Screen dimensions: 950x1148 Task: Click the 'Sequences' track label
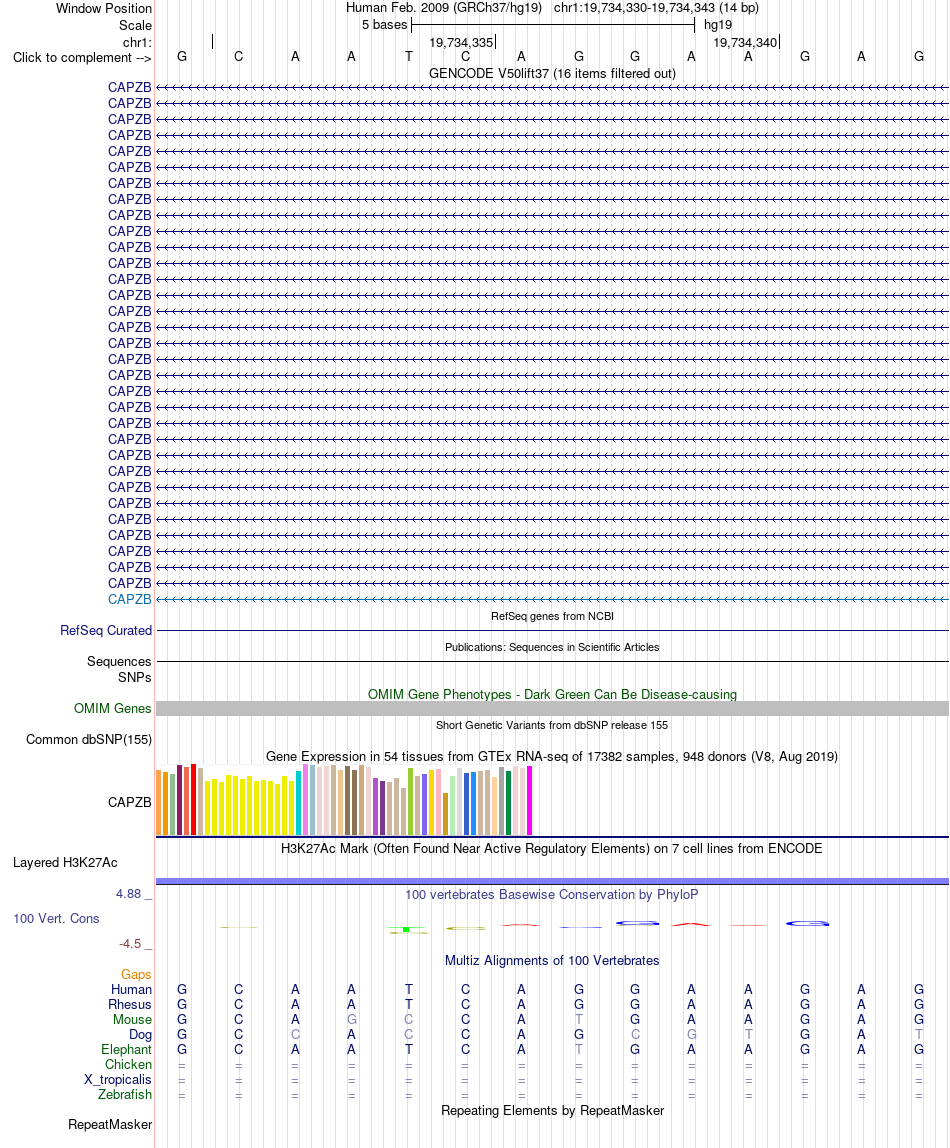[119, 661]
